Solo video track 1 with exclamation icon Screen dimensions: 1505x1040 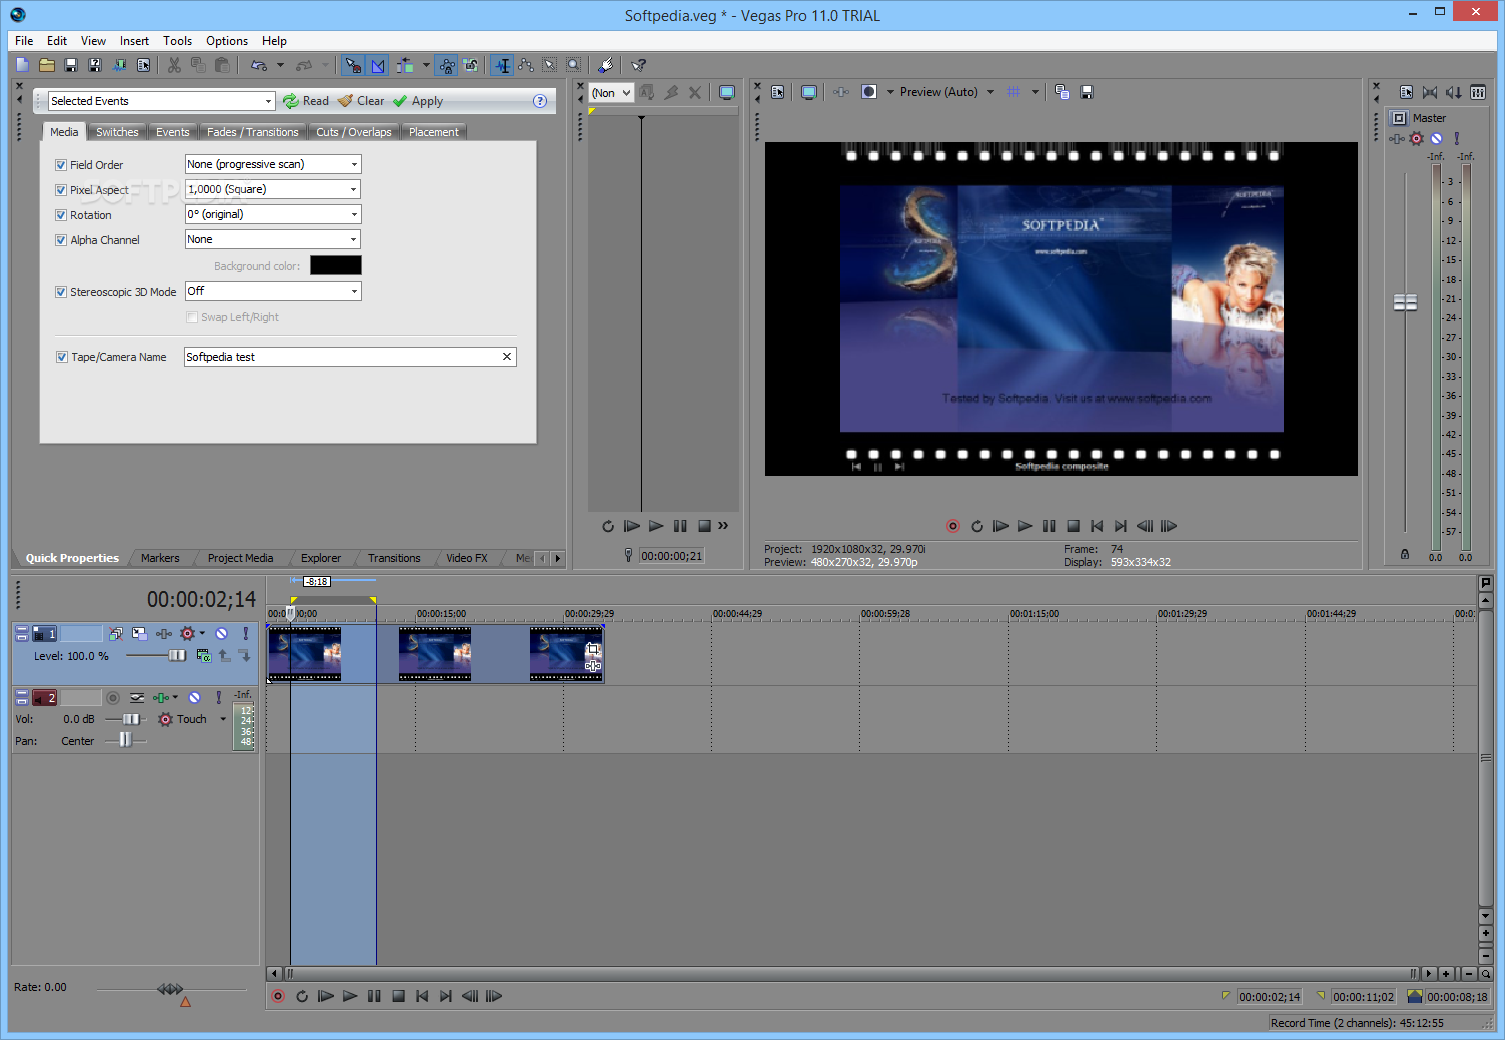click(x=245, y=634)
